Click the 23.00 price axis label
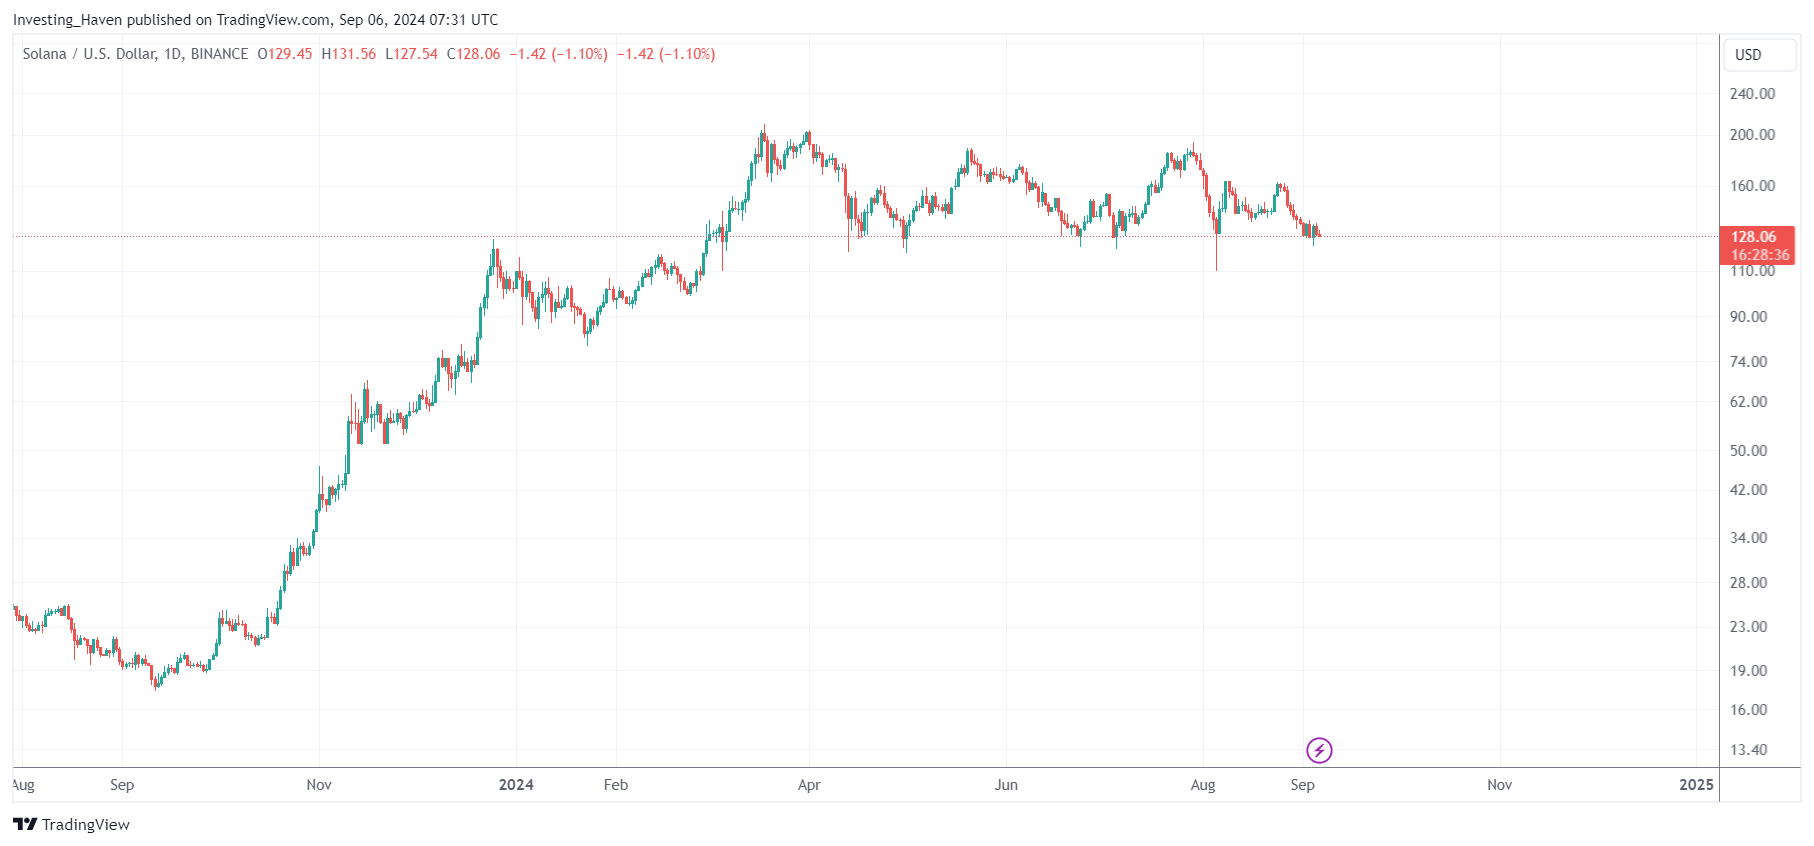This screenshot has height=846, width=1814. [x=1748, y=626]
